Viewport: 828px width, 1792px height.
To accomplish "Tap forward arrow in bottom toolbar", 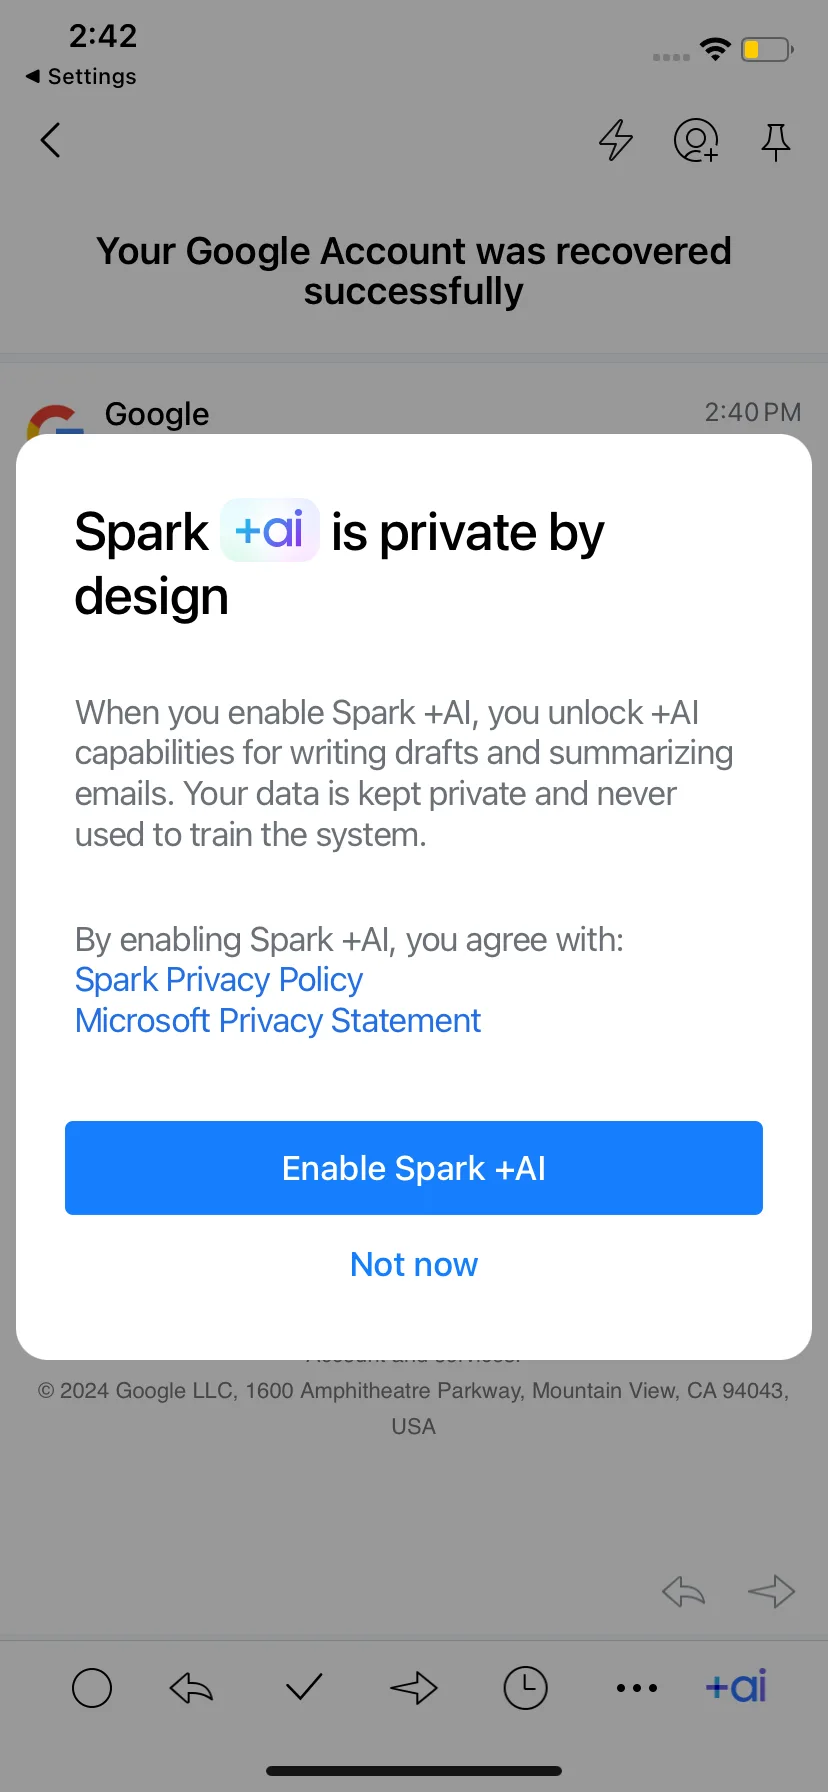I will click(414, 1688).
